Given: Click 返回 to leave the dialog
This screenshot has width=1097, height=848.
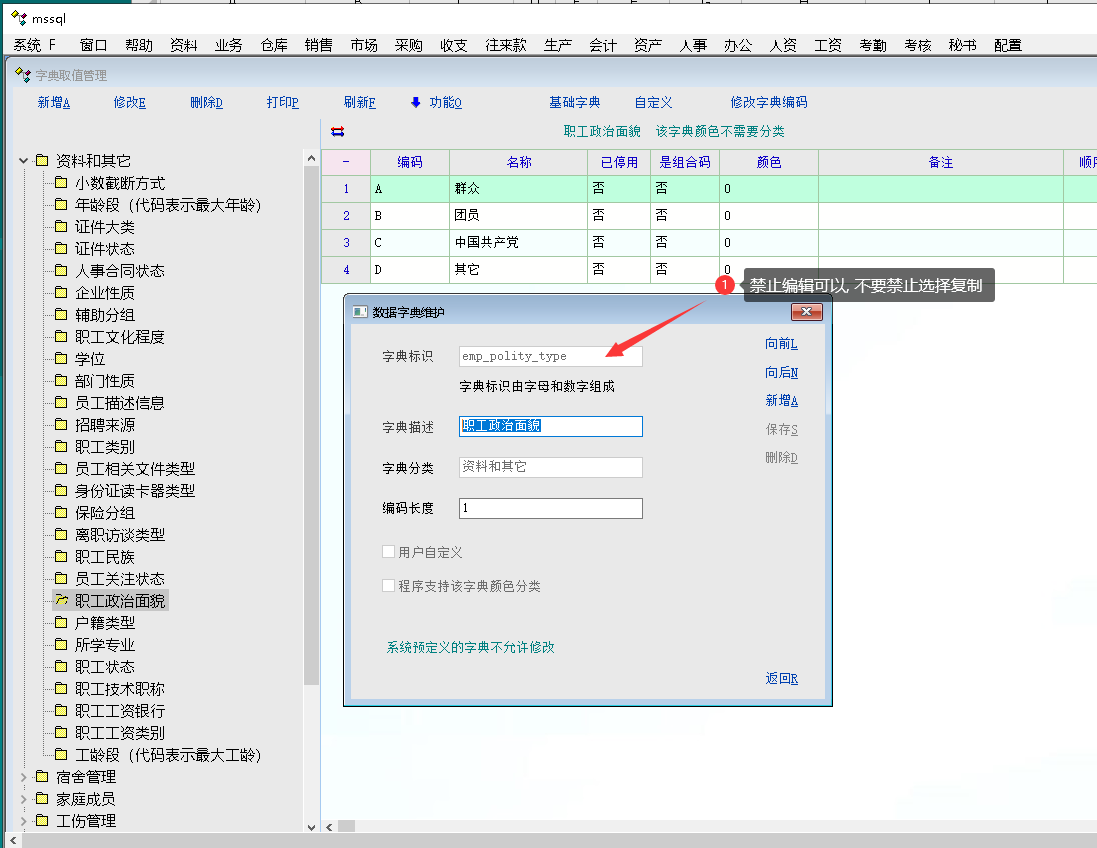Looking at the screenshot, I should point(781,679).
